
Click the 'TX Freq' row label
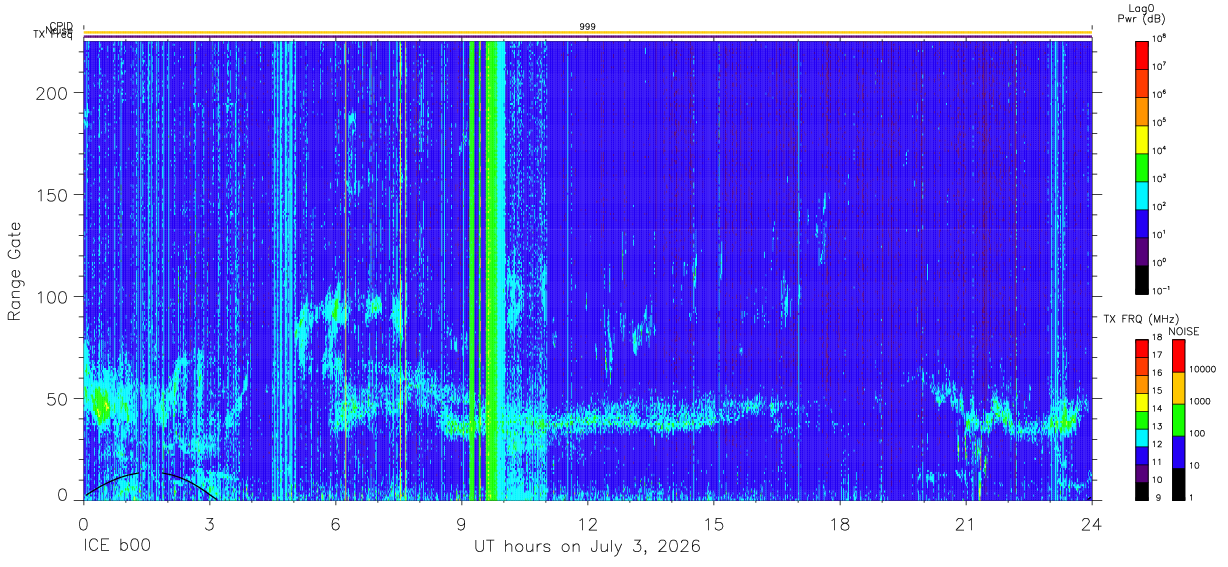click(53, 36)
